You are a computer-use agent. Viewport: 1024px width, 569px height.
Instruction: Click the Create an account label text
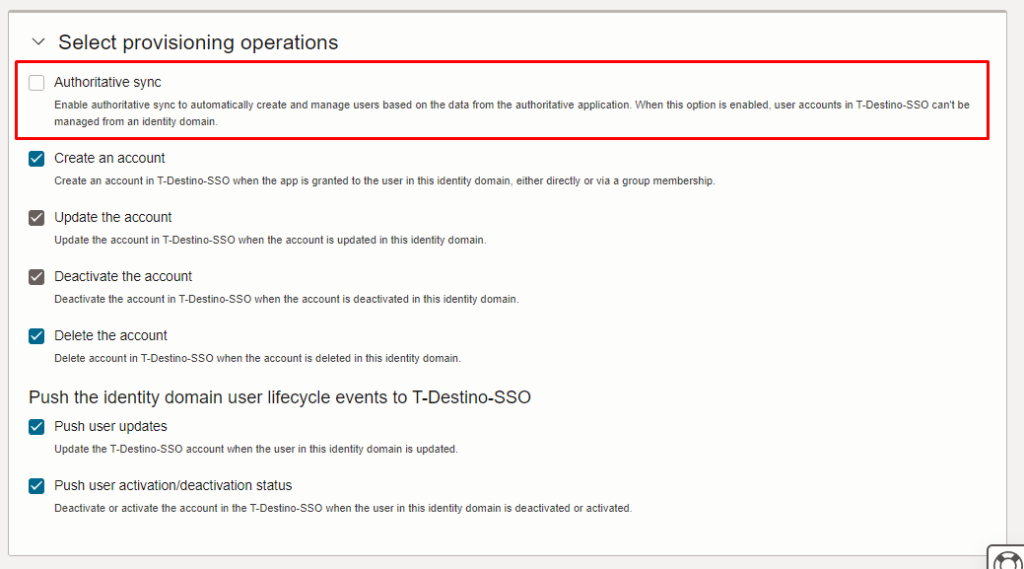[110, 158]
